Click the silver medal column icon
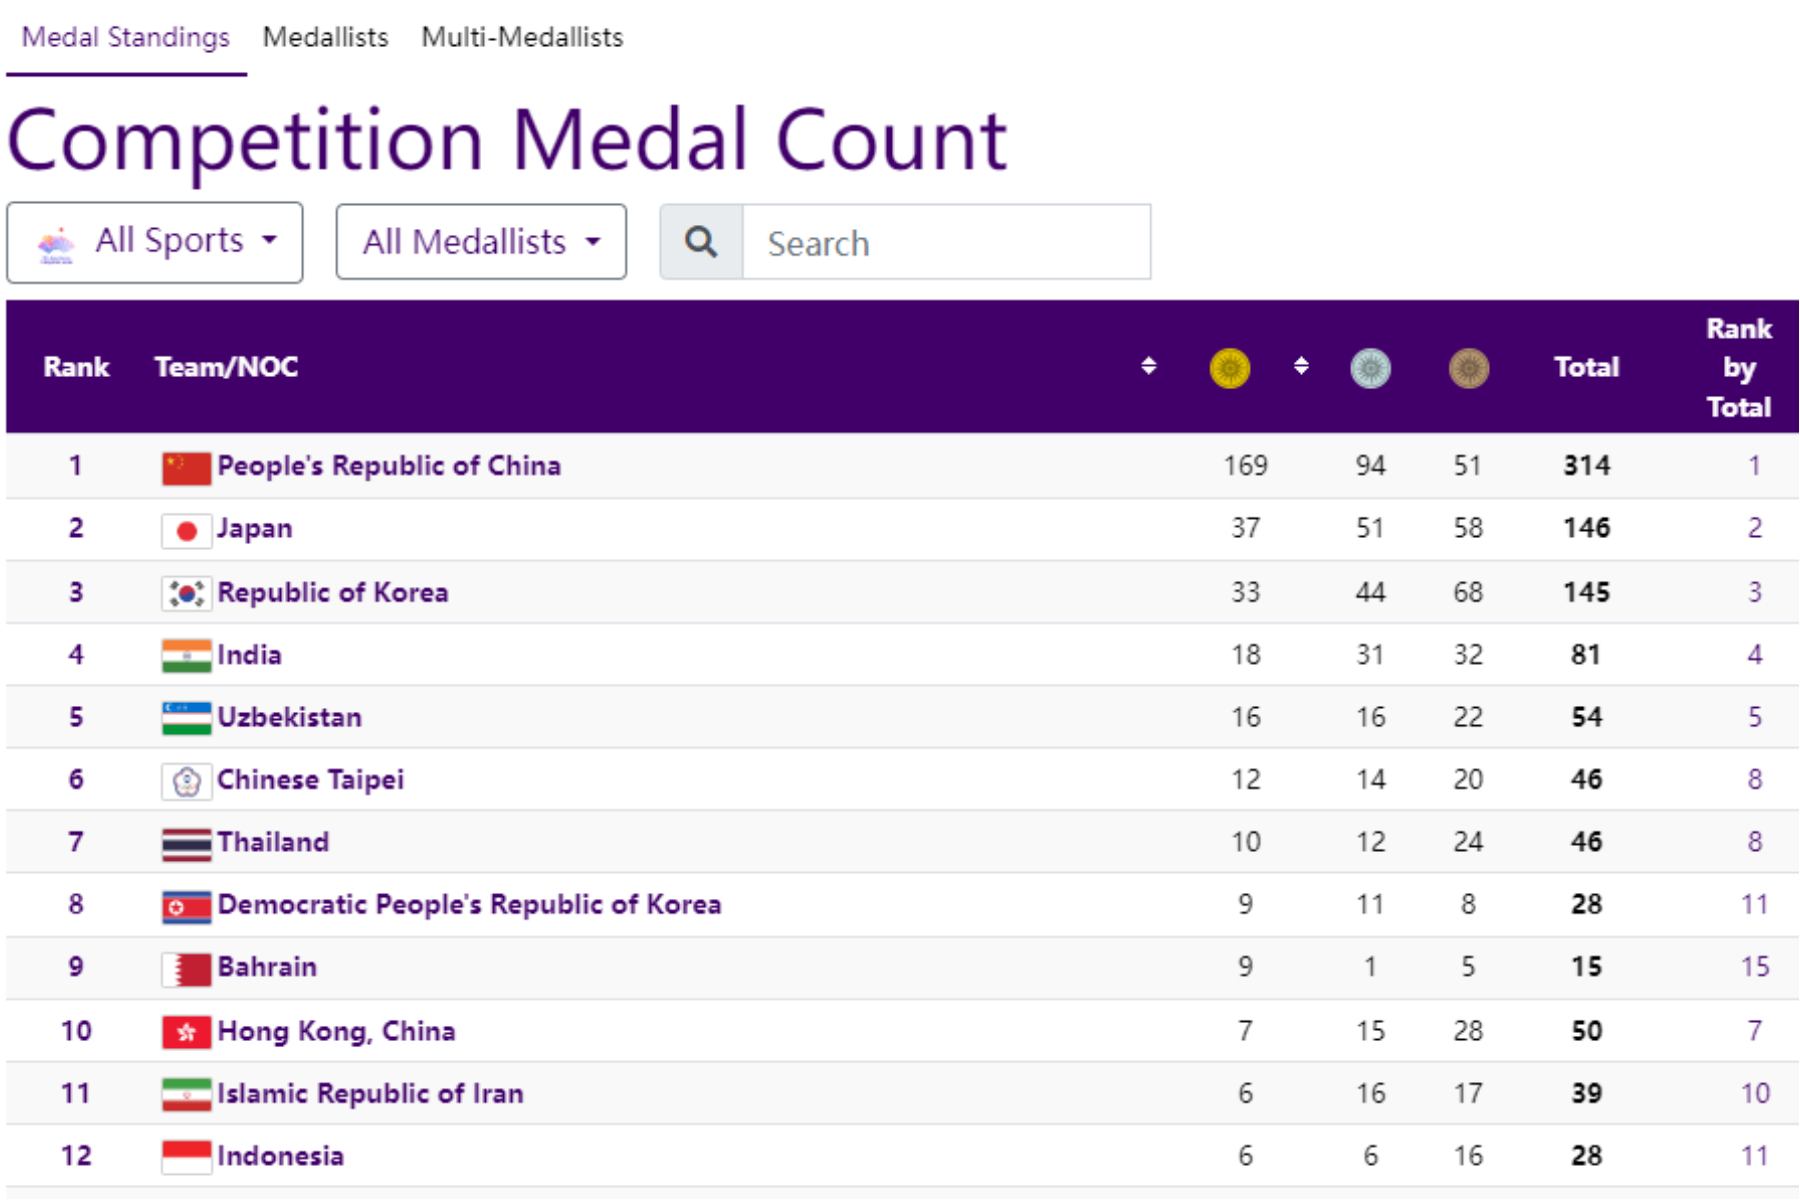The image size is (1800, 1200). [x=1370, y=368]
